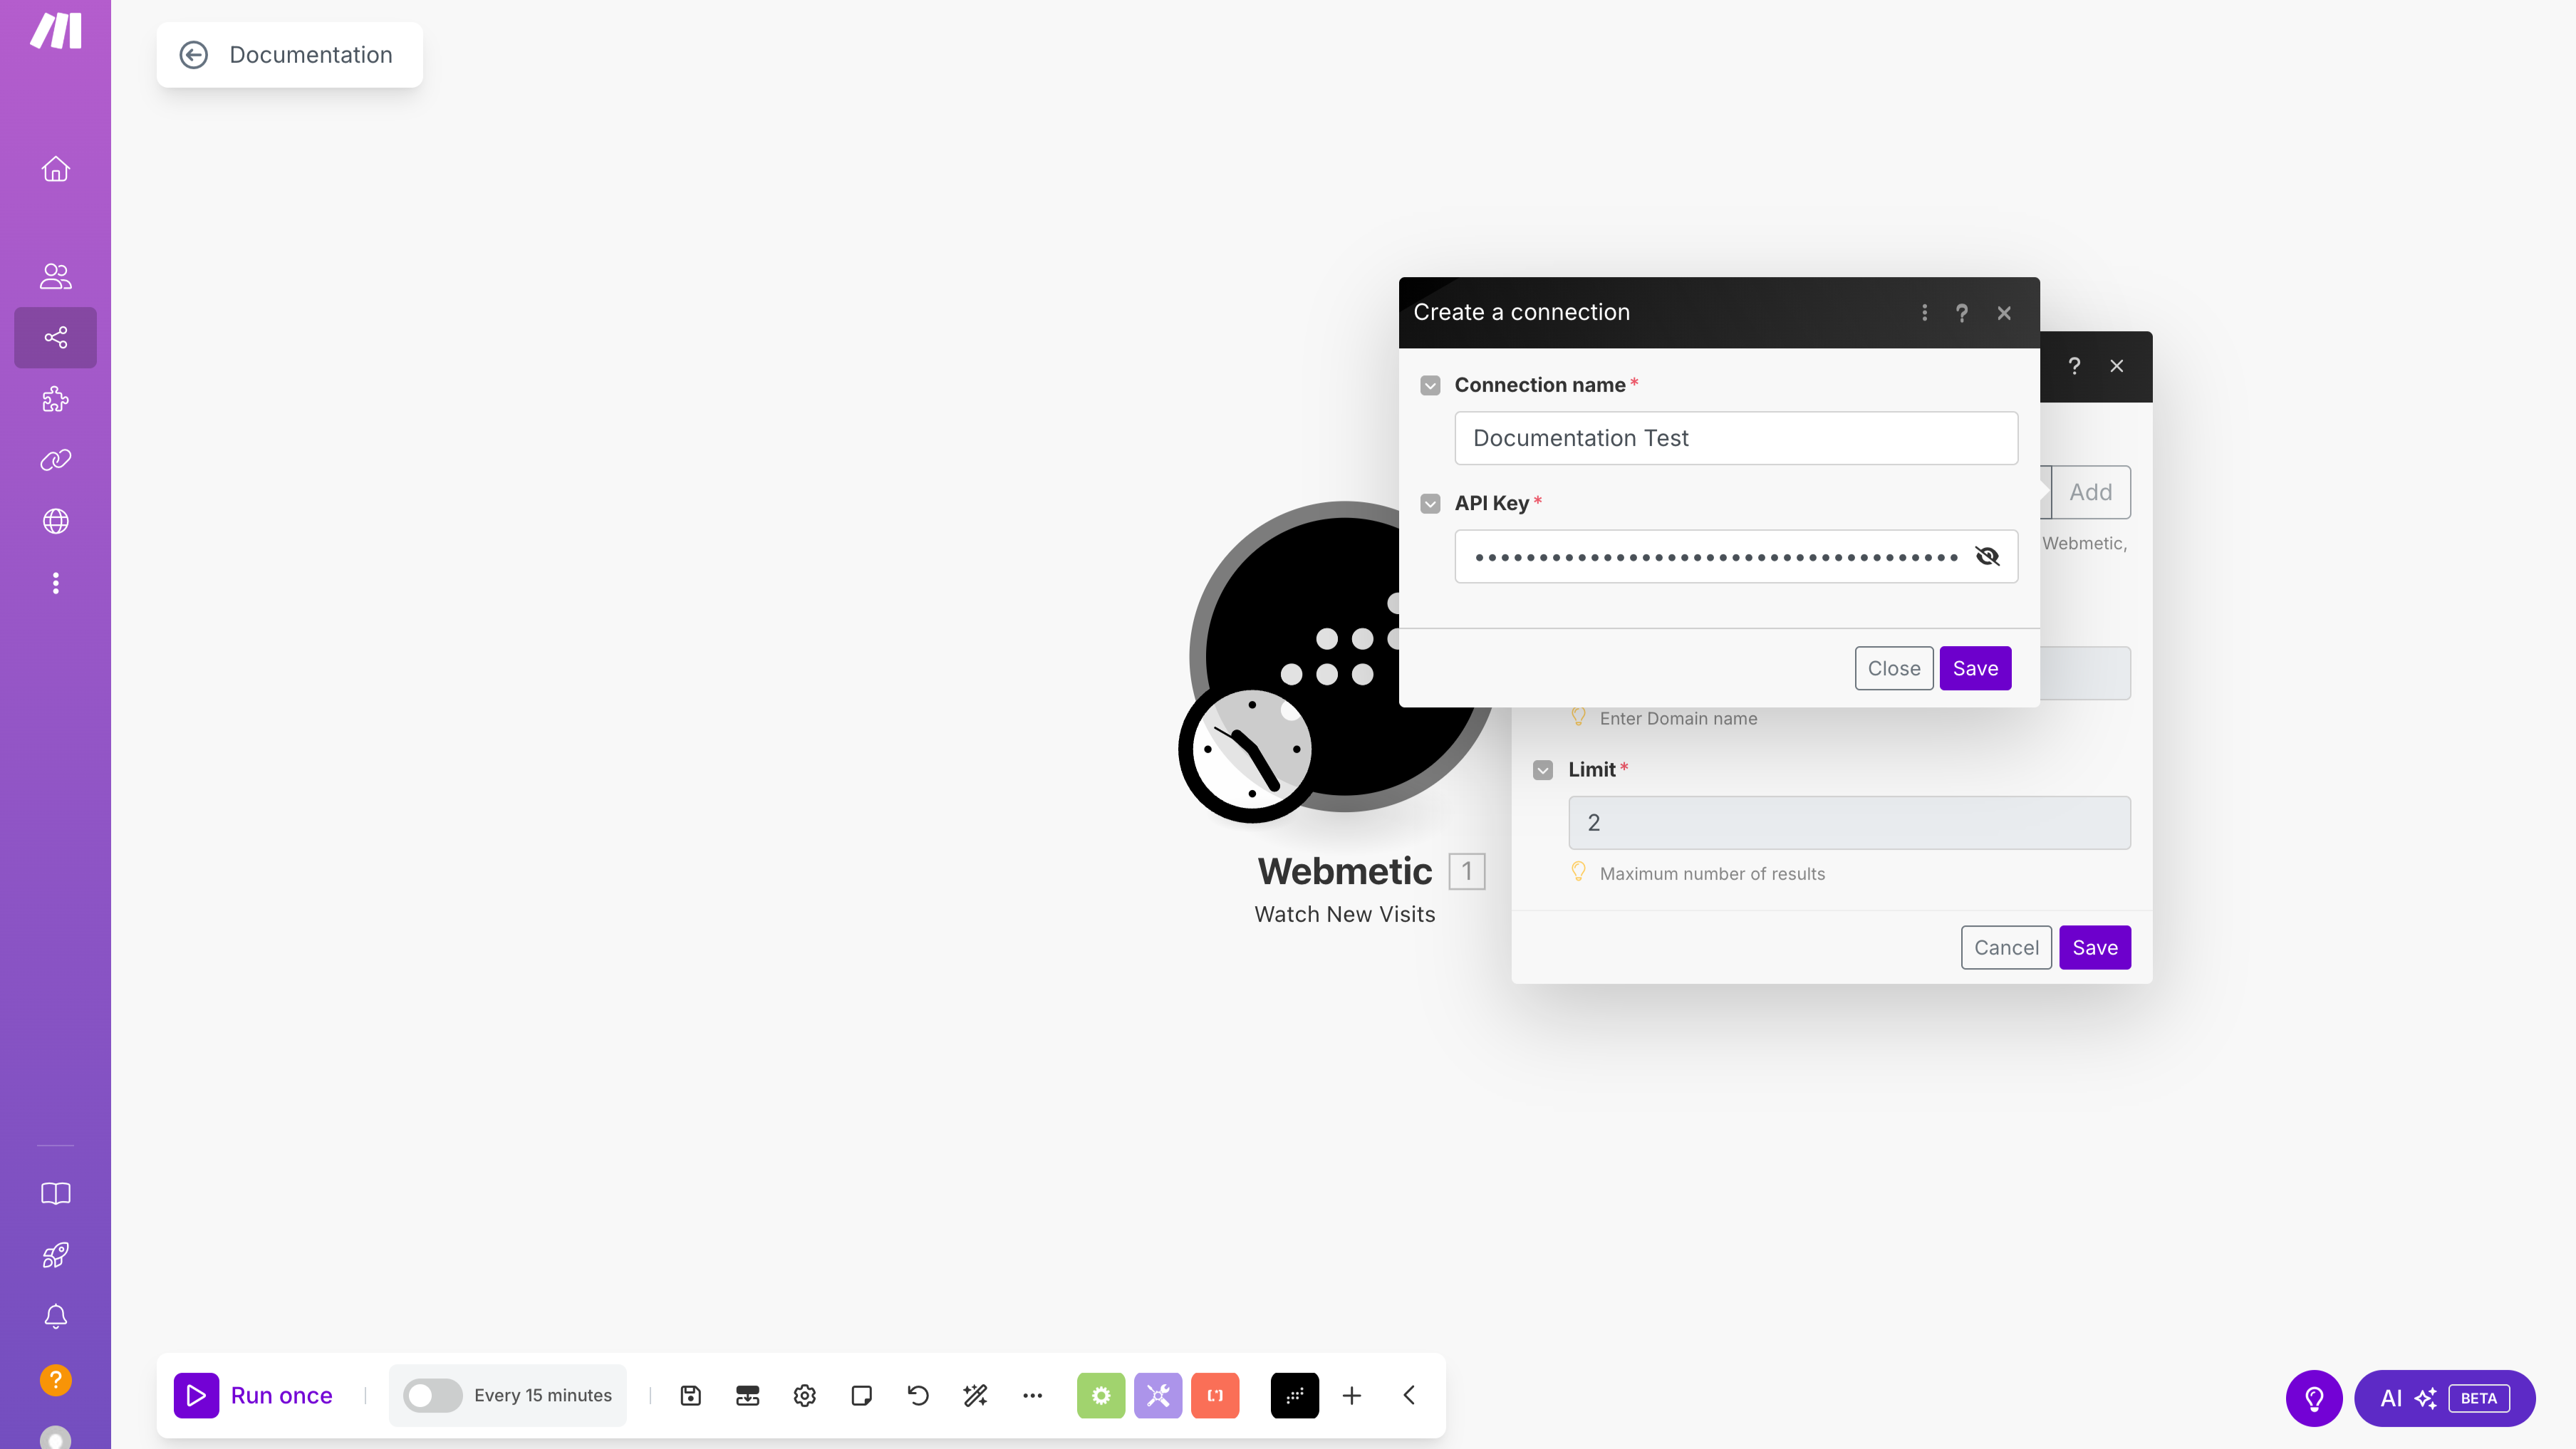The height and width of the screenshot is (1449, 2576).
Task: Toggle the scheduling switch on
Action: point(432,1395)
